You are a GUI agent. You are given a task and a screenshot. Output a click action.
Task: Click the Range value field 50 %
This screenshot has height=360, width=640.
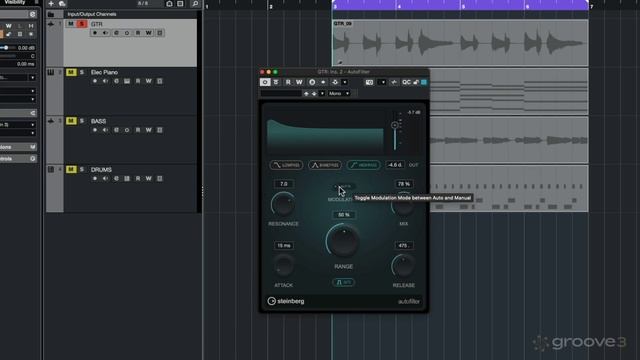click(344, 215)
